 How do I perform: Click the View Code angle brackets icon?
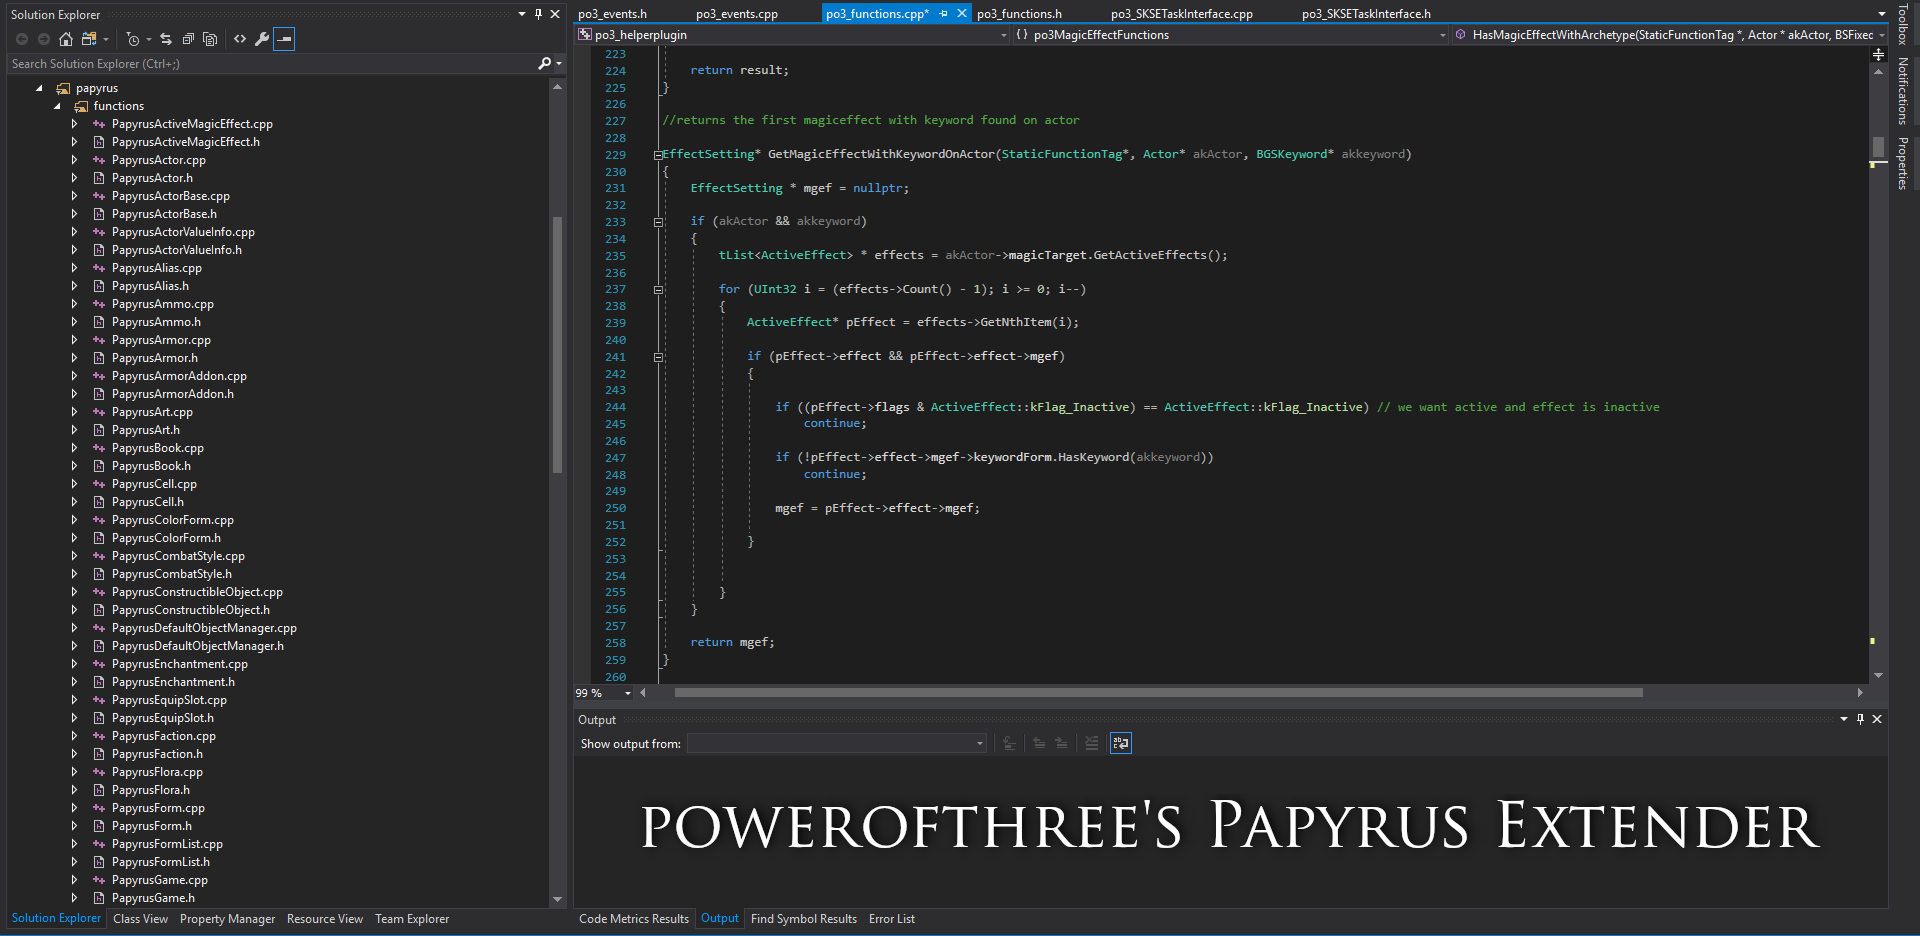[240, 39]
